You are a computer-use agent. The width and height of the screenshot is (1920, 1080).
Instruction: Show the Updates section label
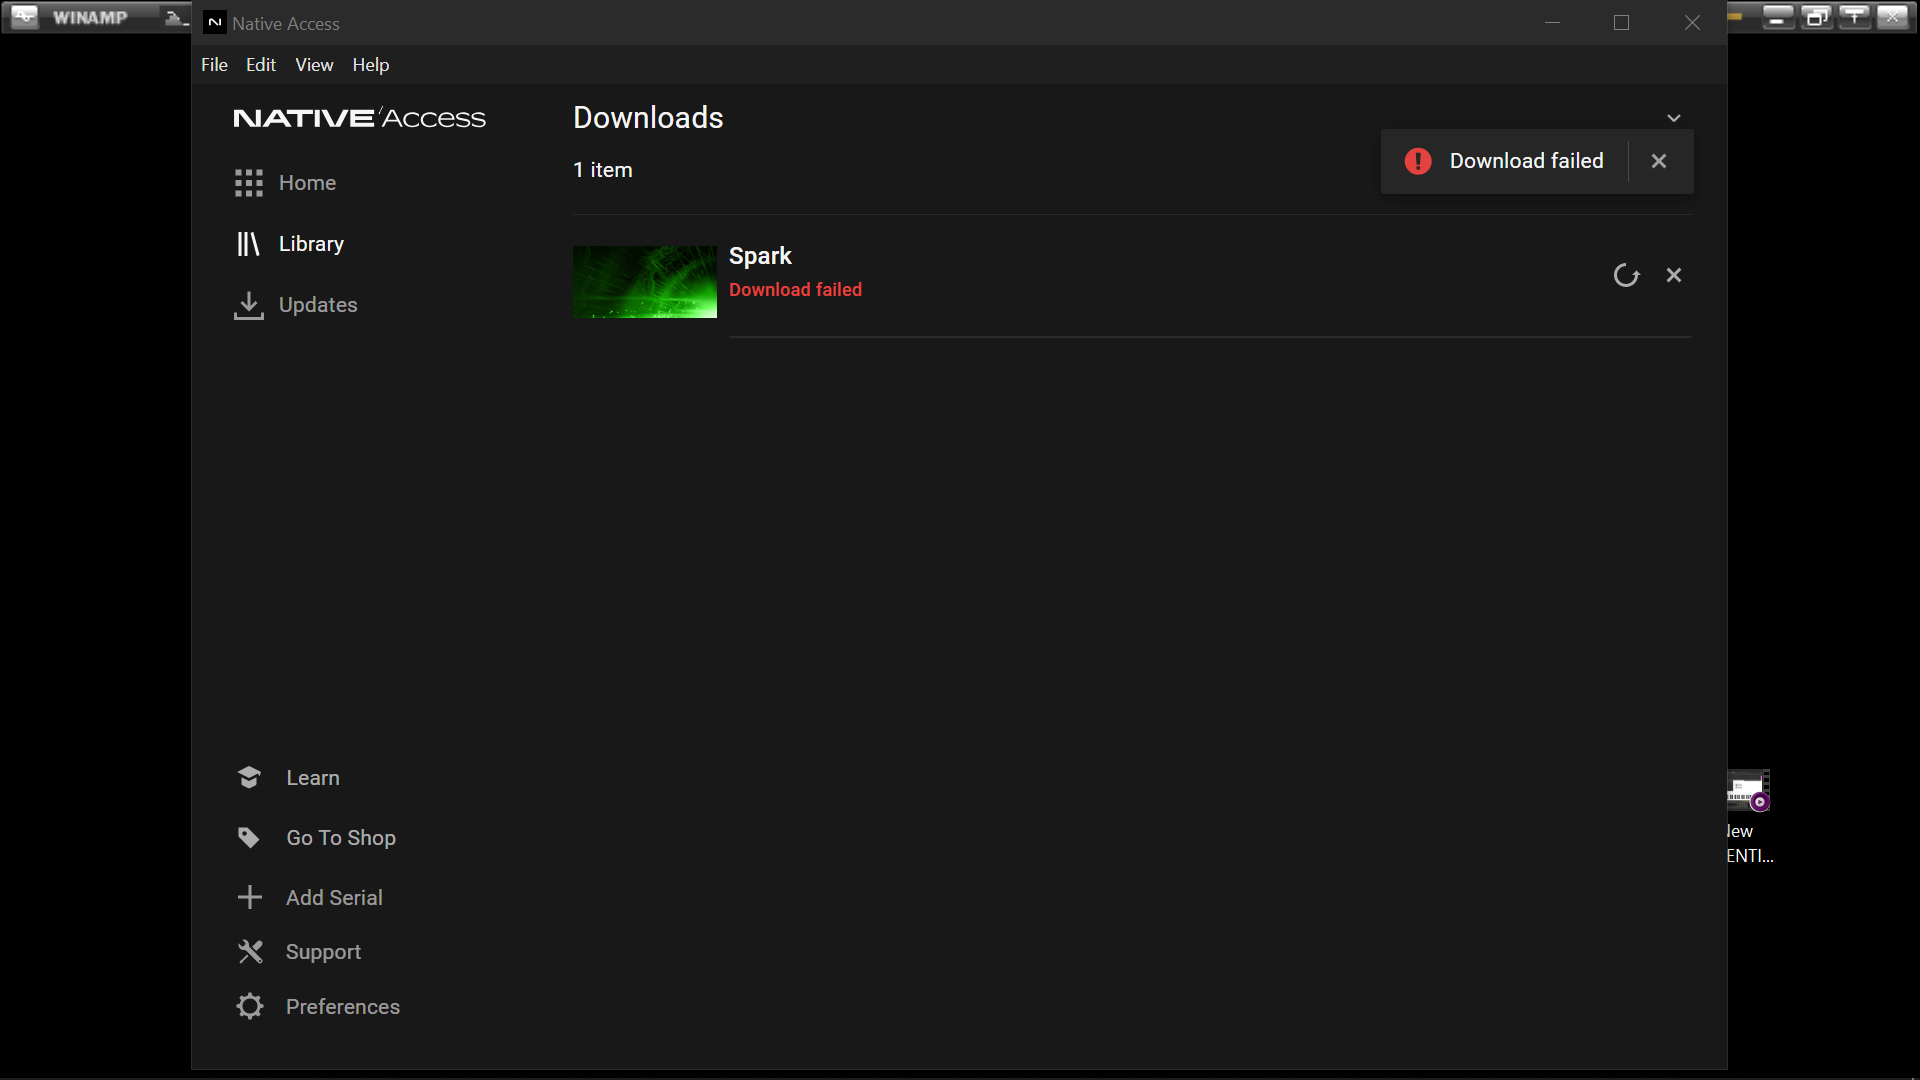[x=318, y=305]
